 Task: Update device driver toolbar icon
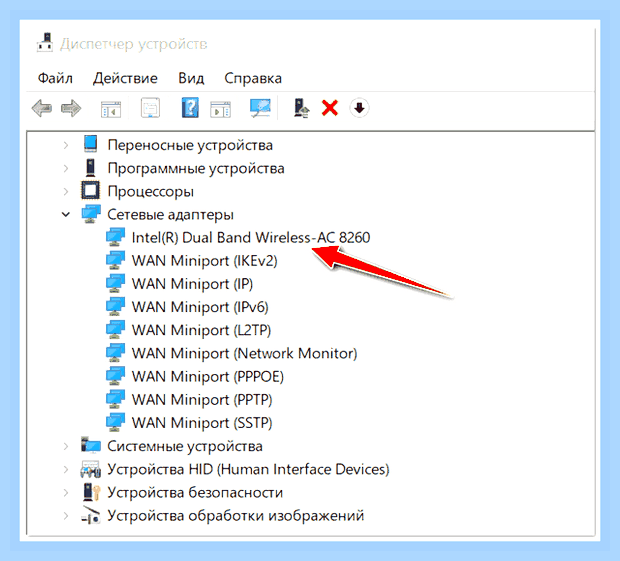pos(301,108)
